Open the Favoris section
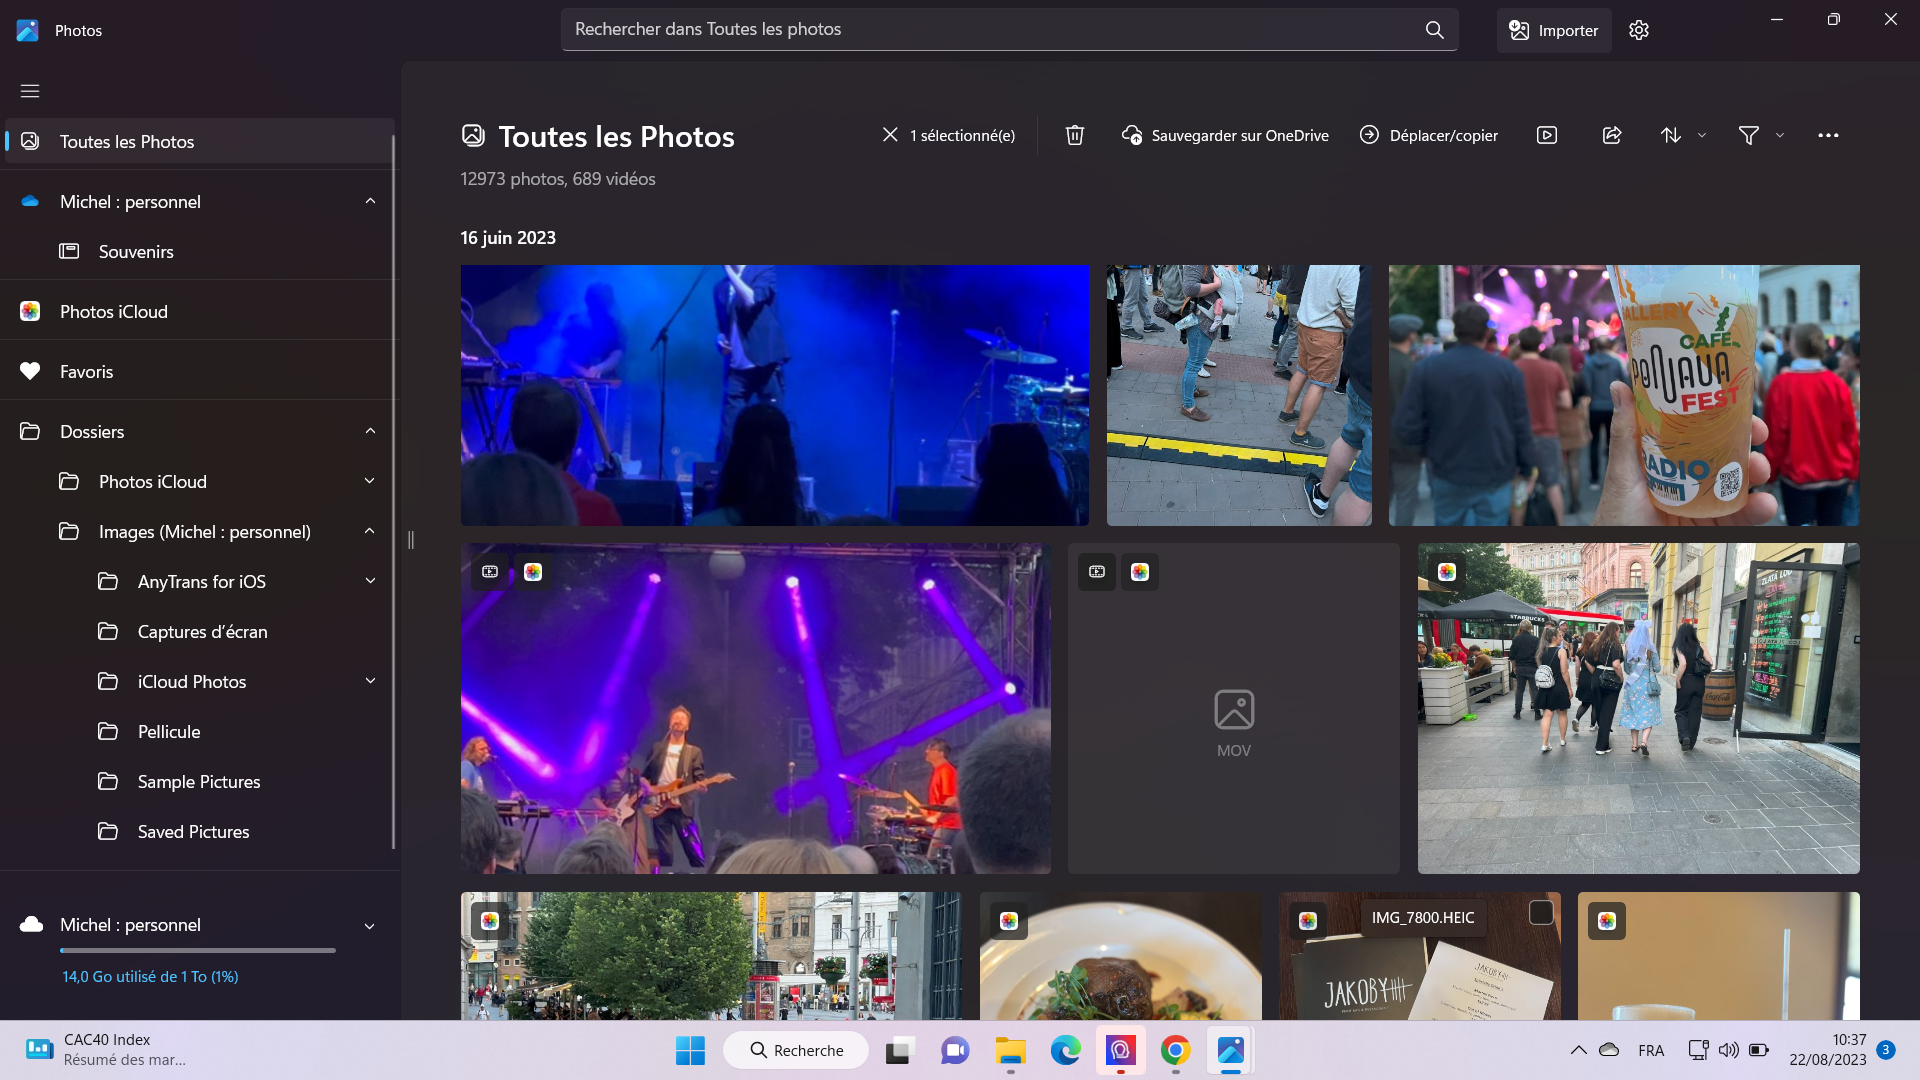1920x1080 pixels. click(x=86, y=371)
